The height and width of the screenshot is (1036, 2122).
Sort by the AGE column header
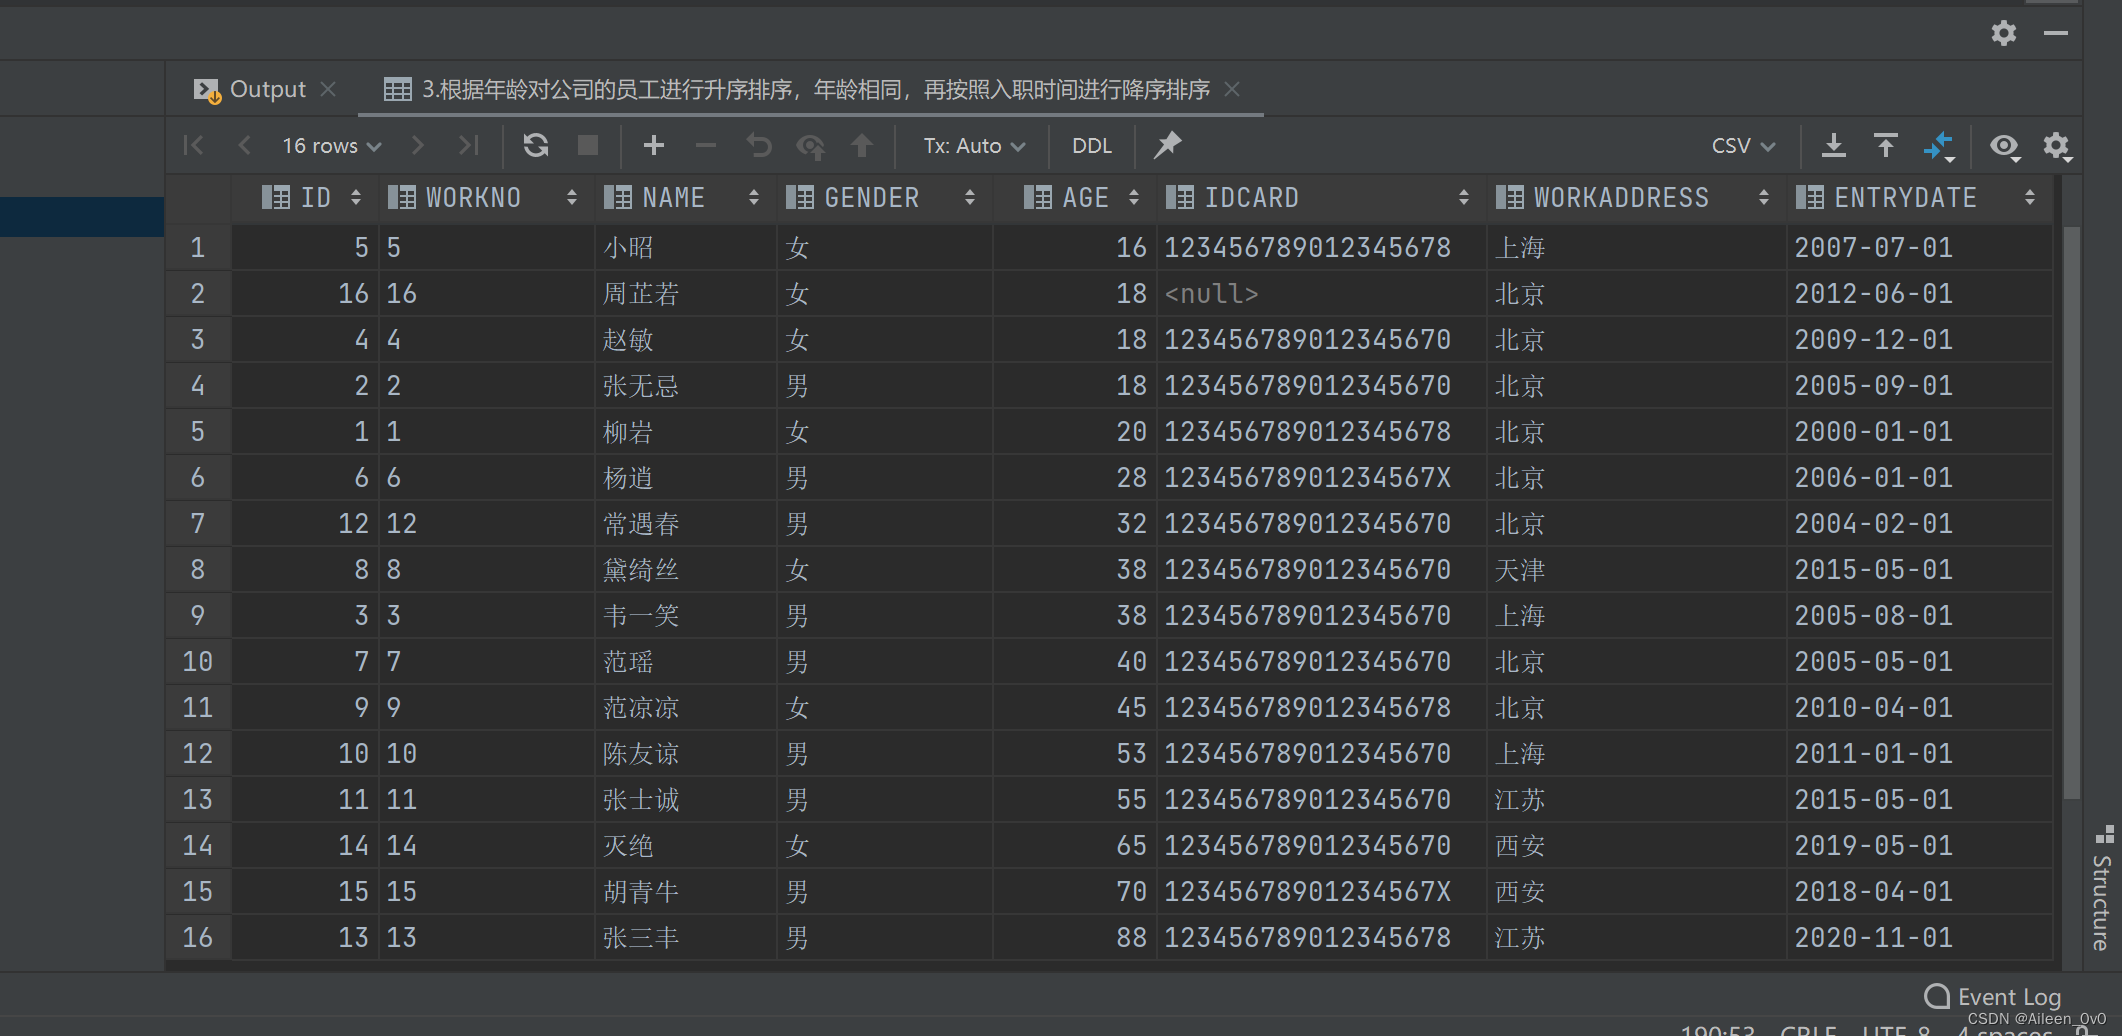1074,198
